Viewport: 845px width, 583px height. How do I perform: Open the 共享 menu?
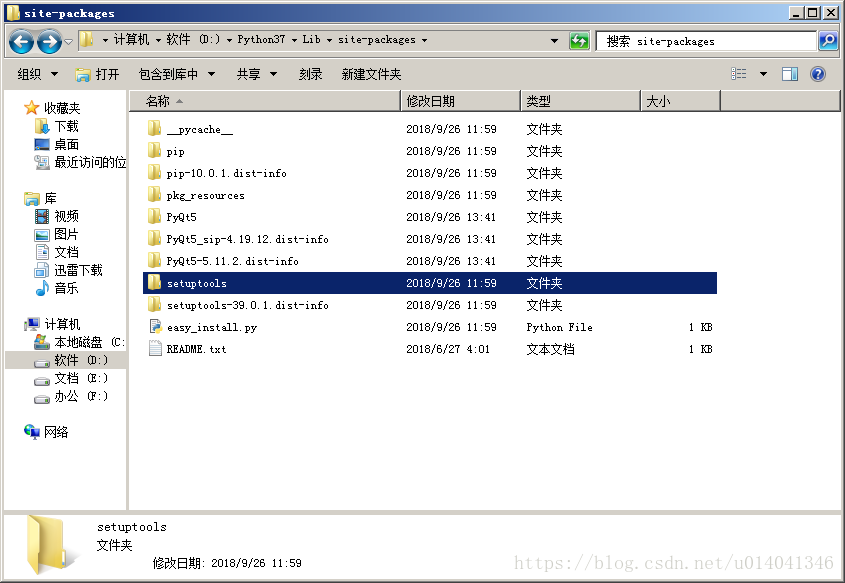click(257, 74)
